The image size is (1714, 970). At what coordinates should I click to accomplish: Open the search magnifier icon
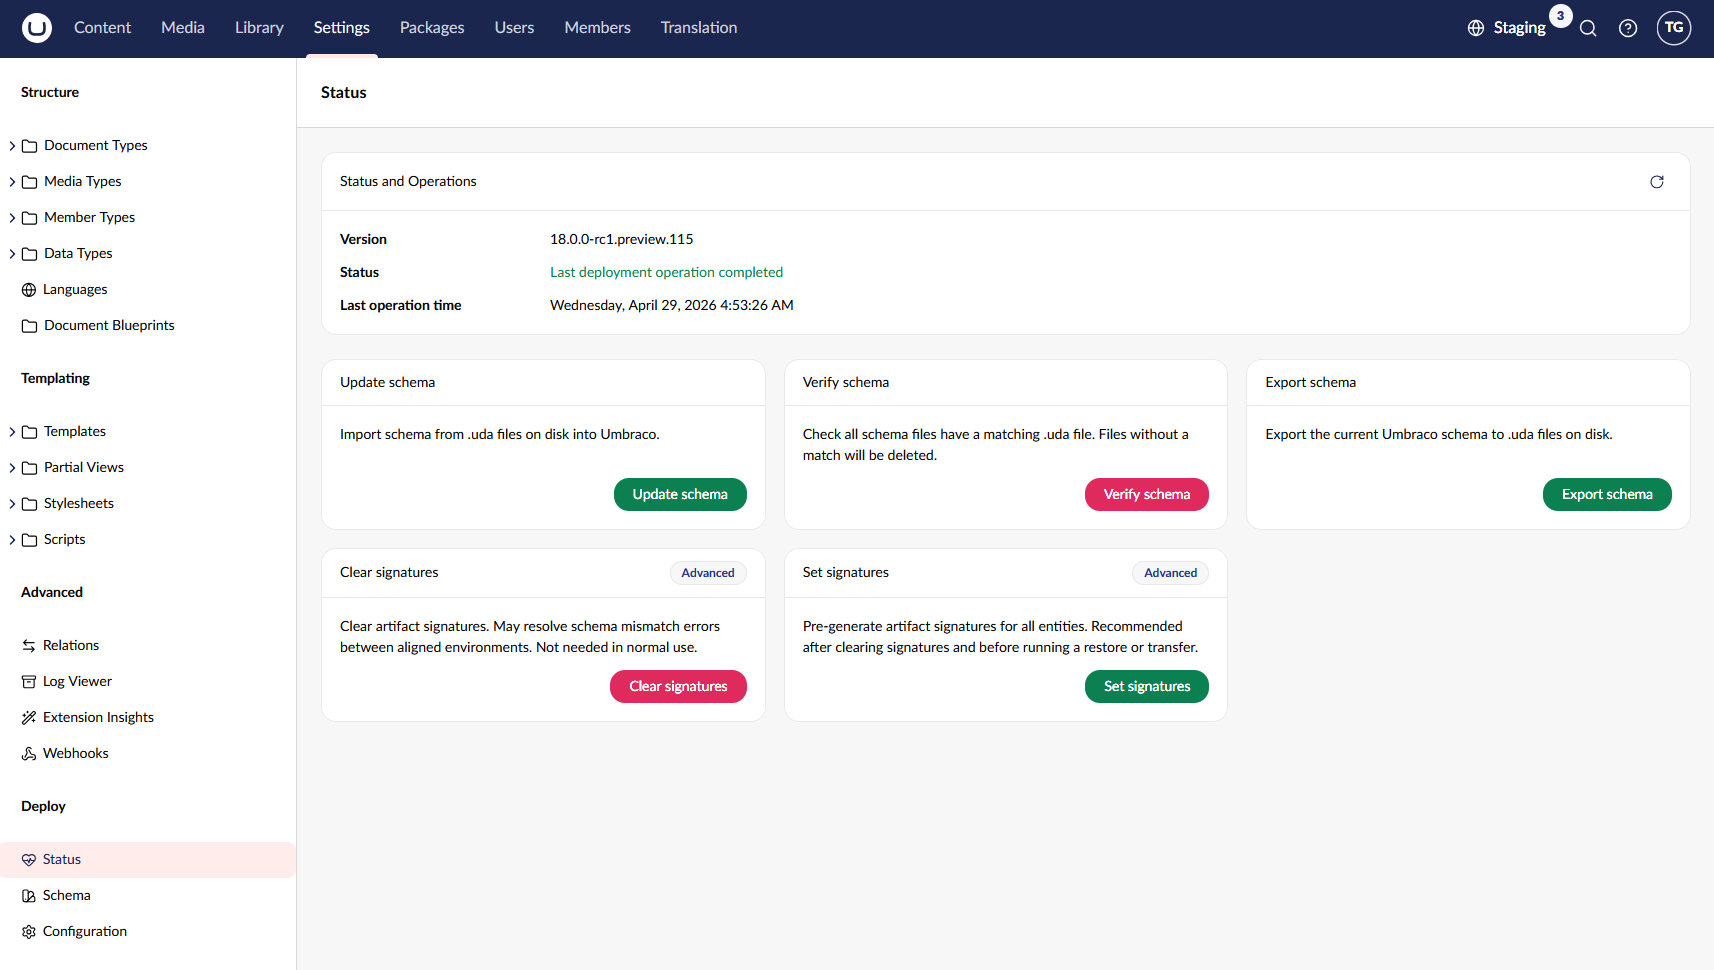1588,28
